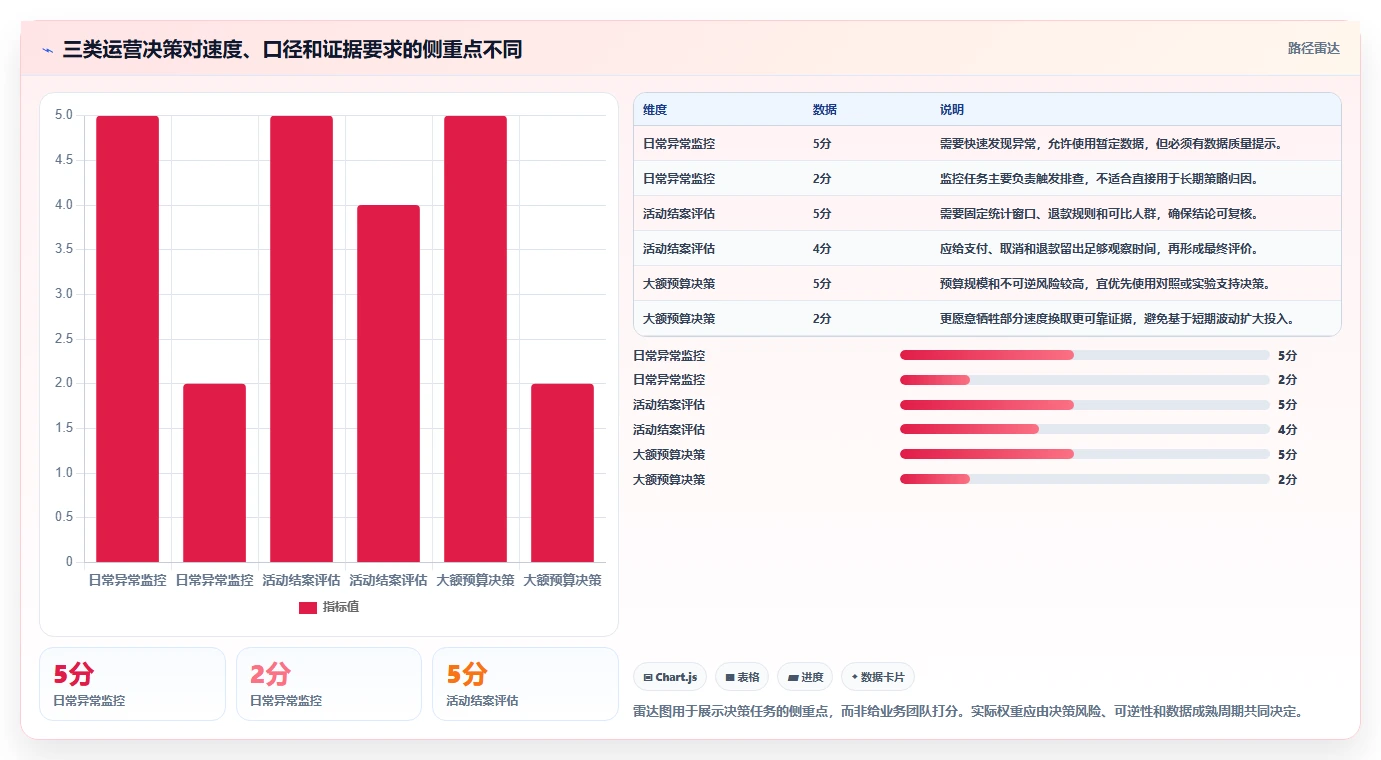Click the 日常异常监控 progress bar at 5分
The height and width of the screenshot is (760, 1381).
click(1085, 355)
